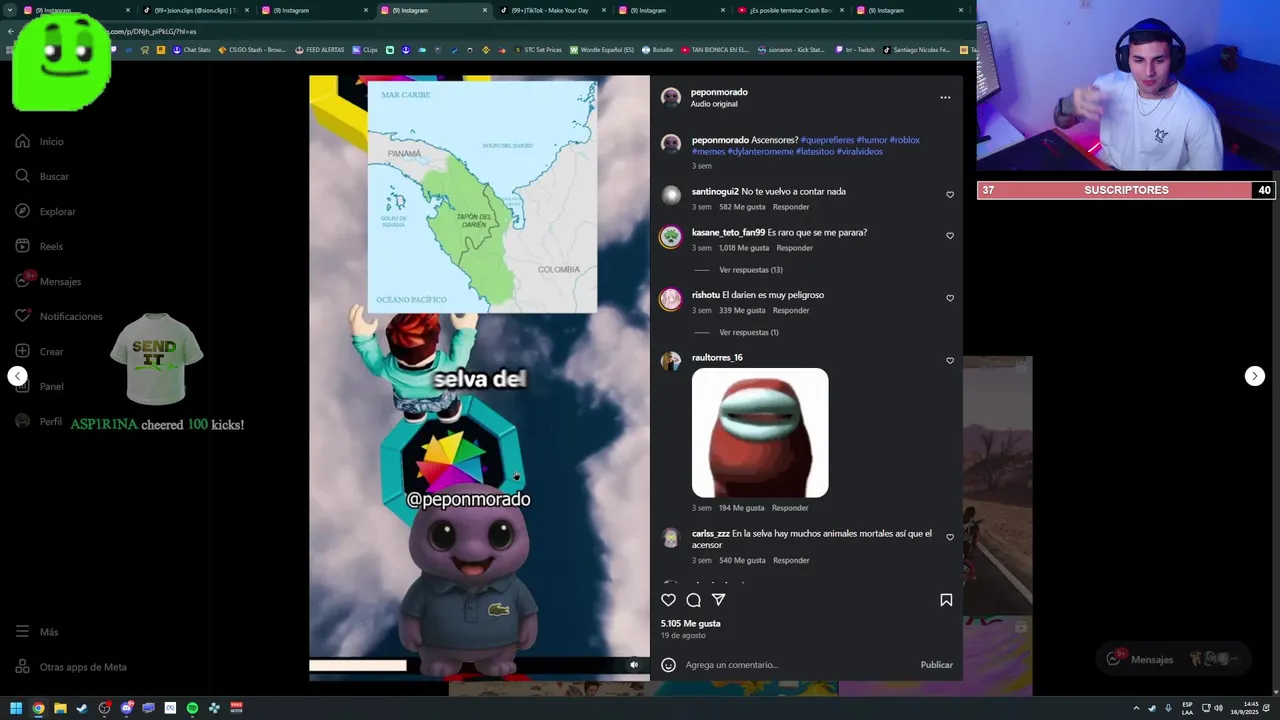Like raultorres_16's comment
The image size is (1280, 720).
pyautogui.click(x=950, y=361)
